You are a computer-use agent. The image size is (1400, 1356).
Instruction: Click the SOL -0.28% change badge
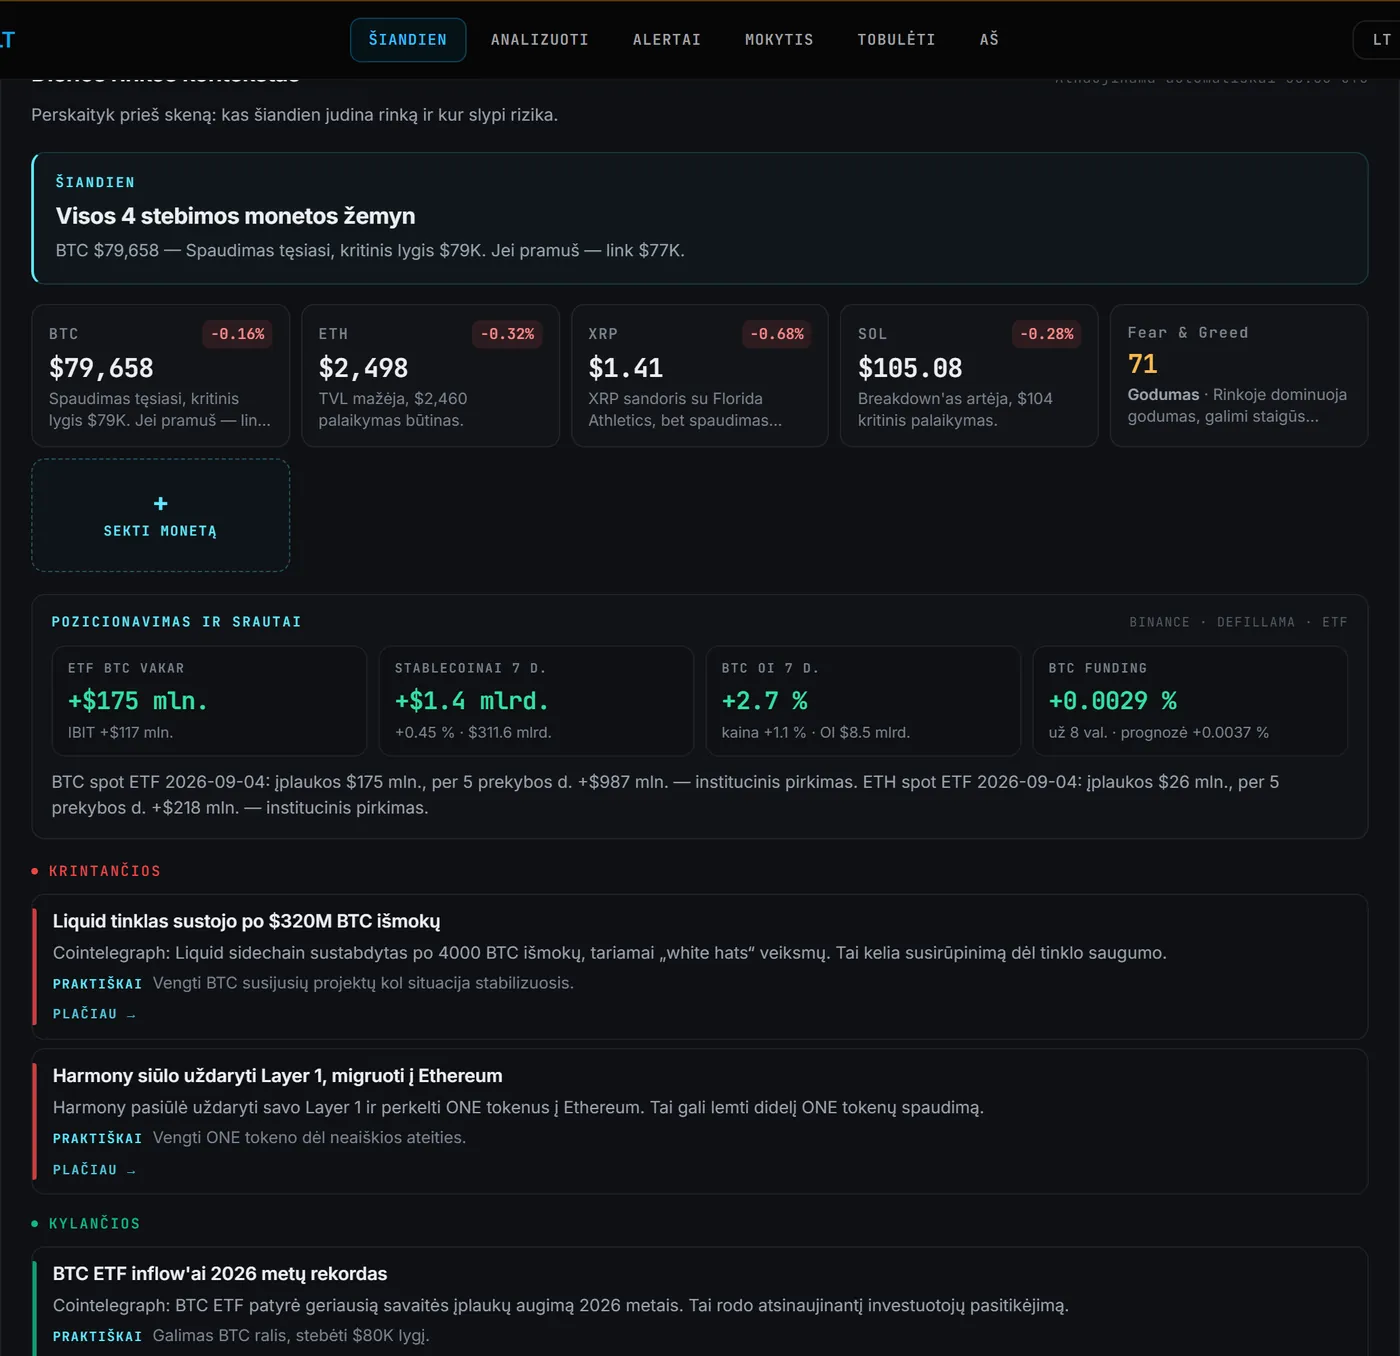[x=1047, y=334]
